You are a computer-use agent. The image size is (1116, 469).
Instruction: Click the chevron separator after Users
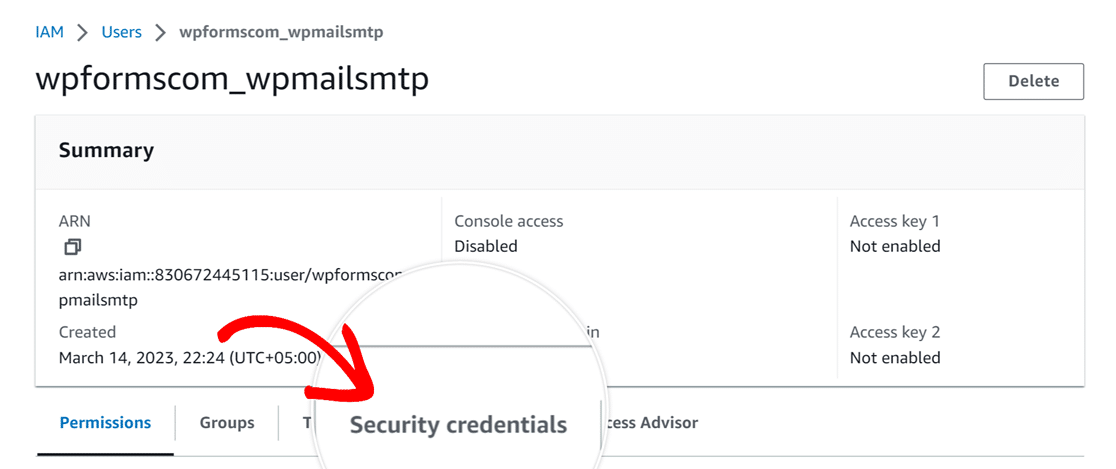pos(161,33)
